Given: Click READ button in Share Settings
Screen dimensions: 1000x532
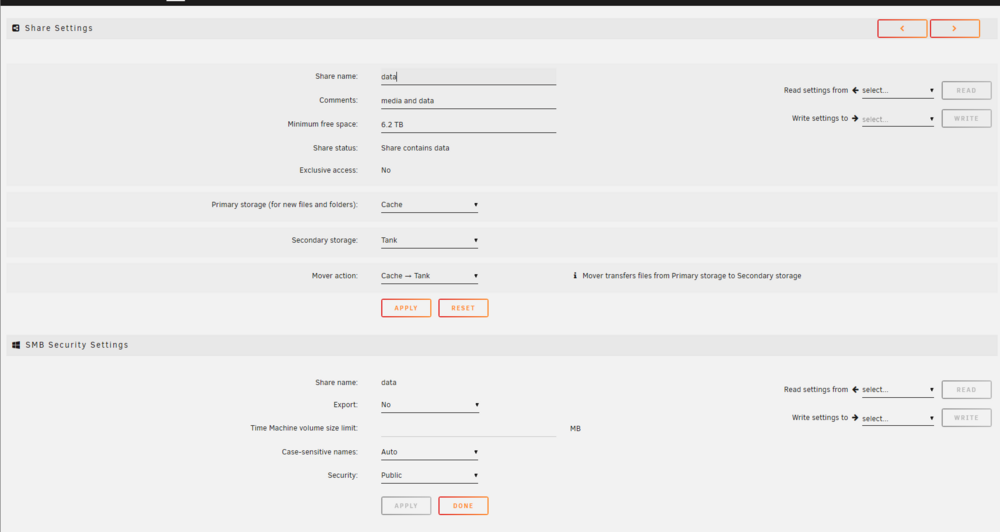Looking at the screenshot, I should [966, 91].
